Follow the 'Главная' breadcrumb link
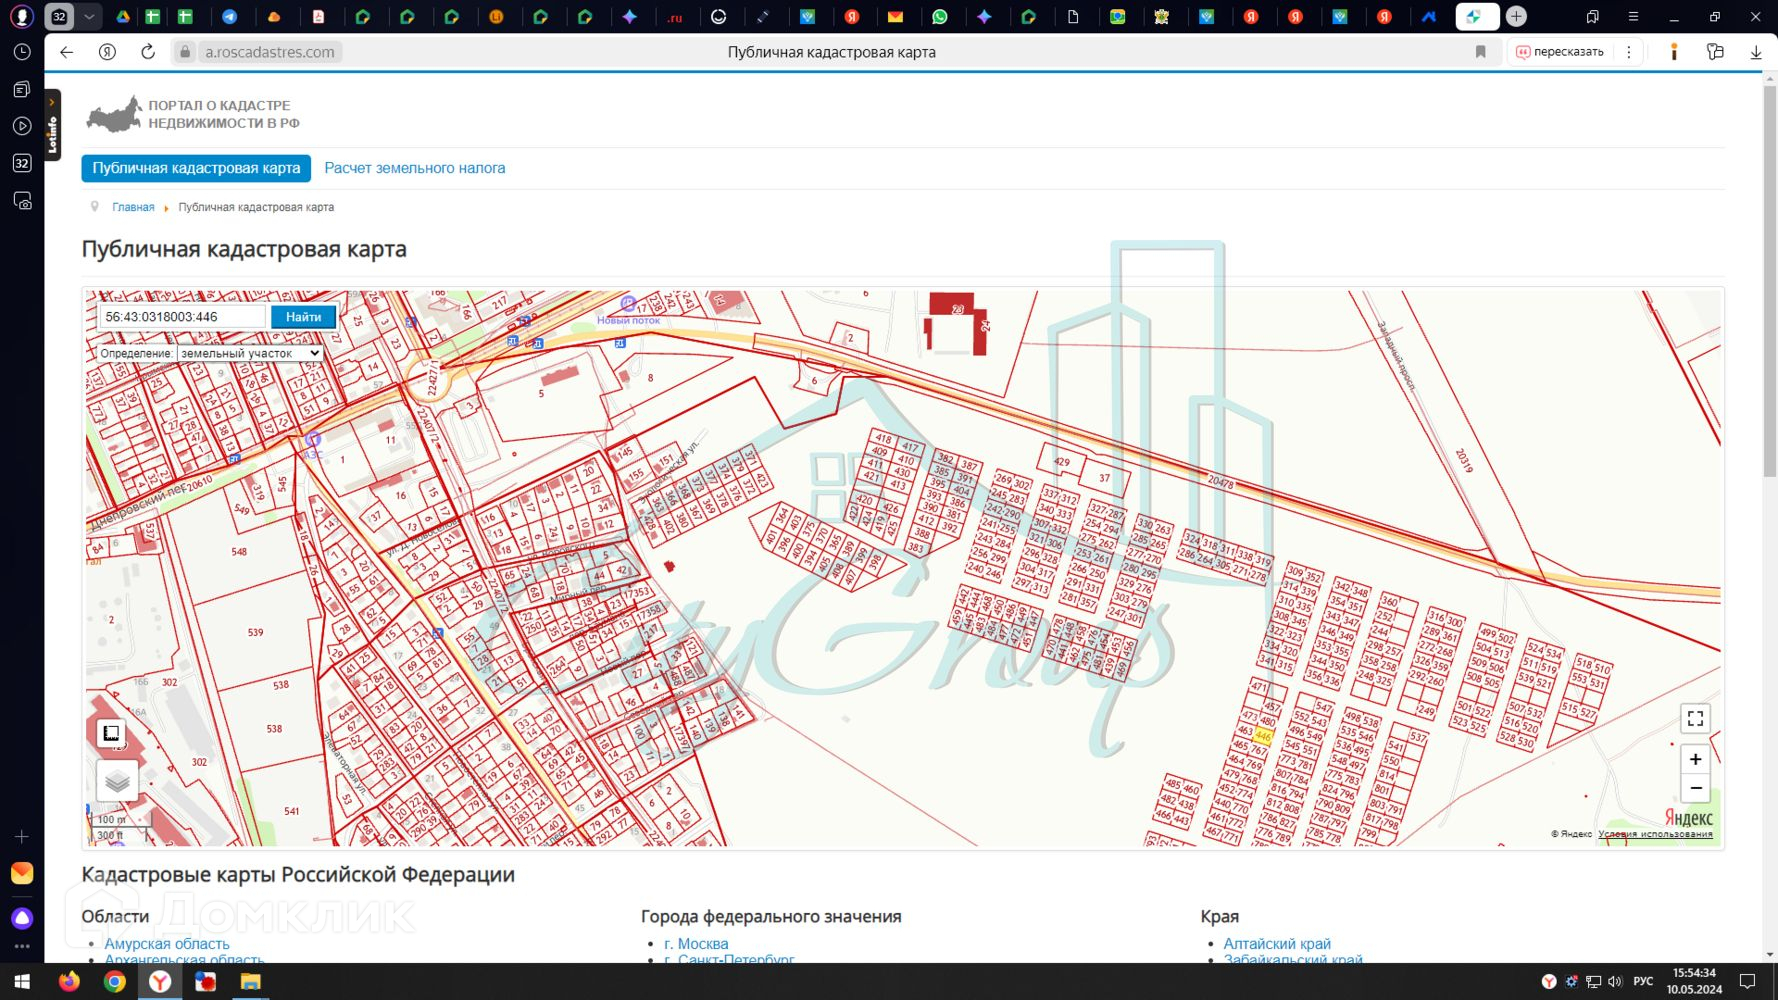The width and height of the screenshot is (1778, 1000). [x=133, y=207]
